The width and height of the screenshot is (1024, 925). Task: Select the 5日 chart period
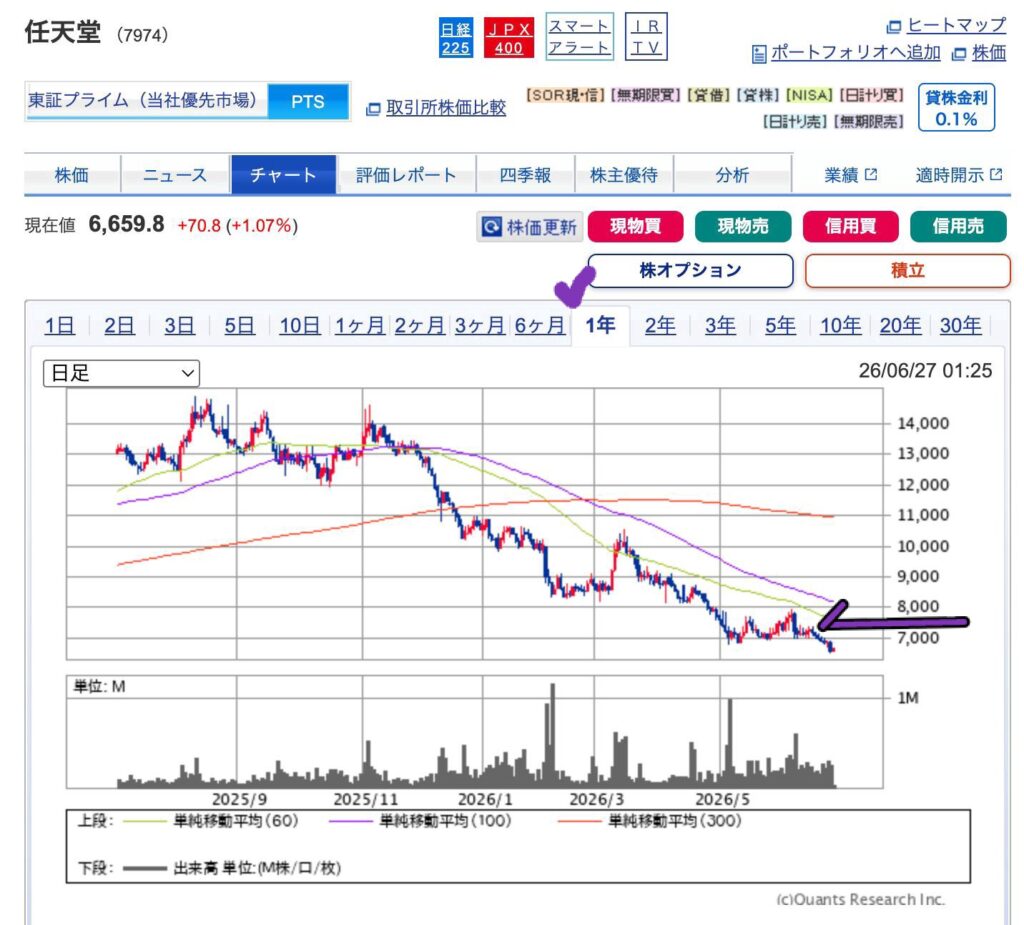point(240,325)
